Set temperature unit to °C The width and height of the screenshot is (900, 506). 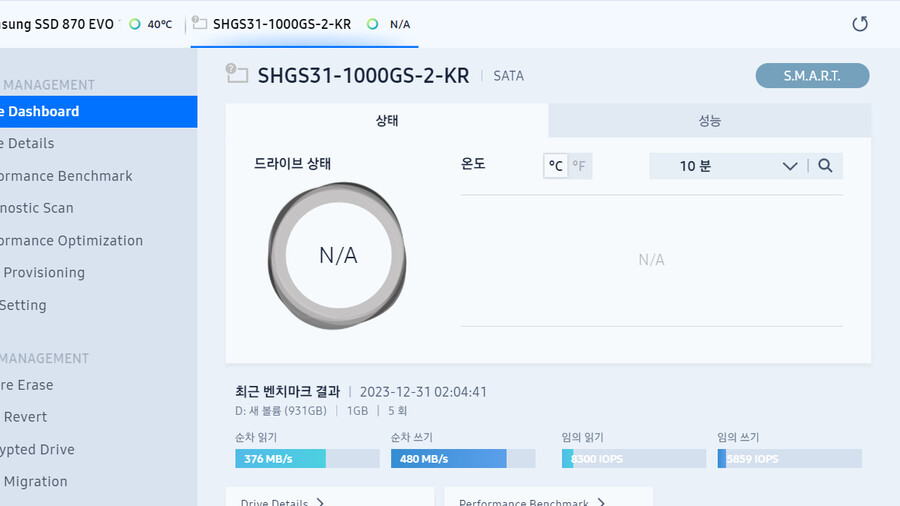point(556,166)
